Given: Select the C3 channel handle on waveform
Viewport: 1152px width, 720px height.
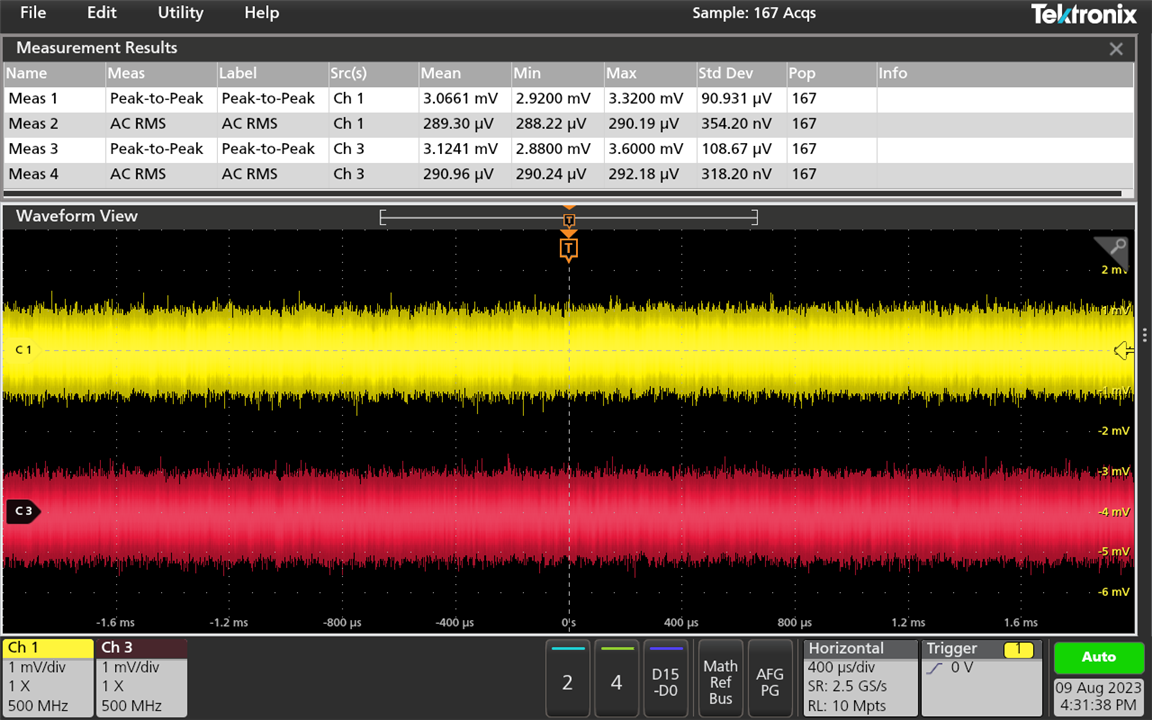Looking at the screenshot, I should point(22,511).
